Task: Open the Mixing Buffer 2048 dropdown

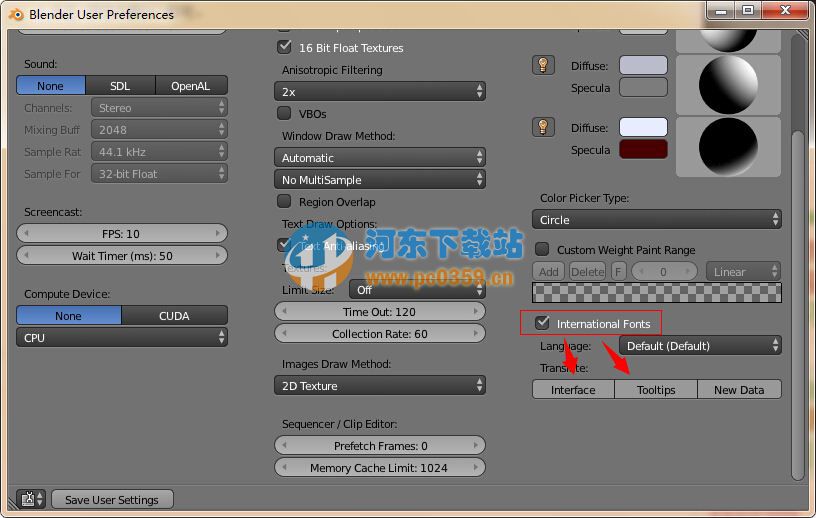Action: 159,130
